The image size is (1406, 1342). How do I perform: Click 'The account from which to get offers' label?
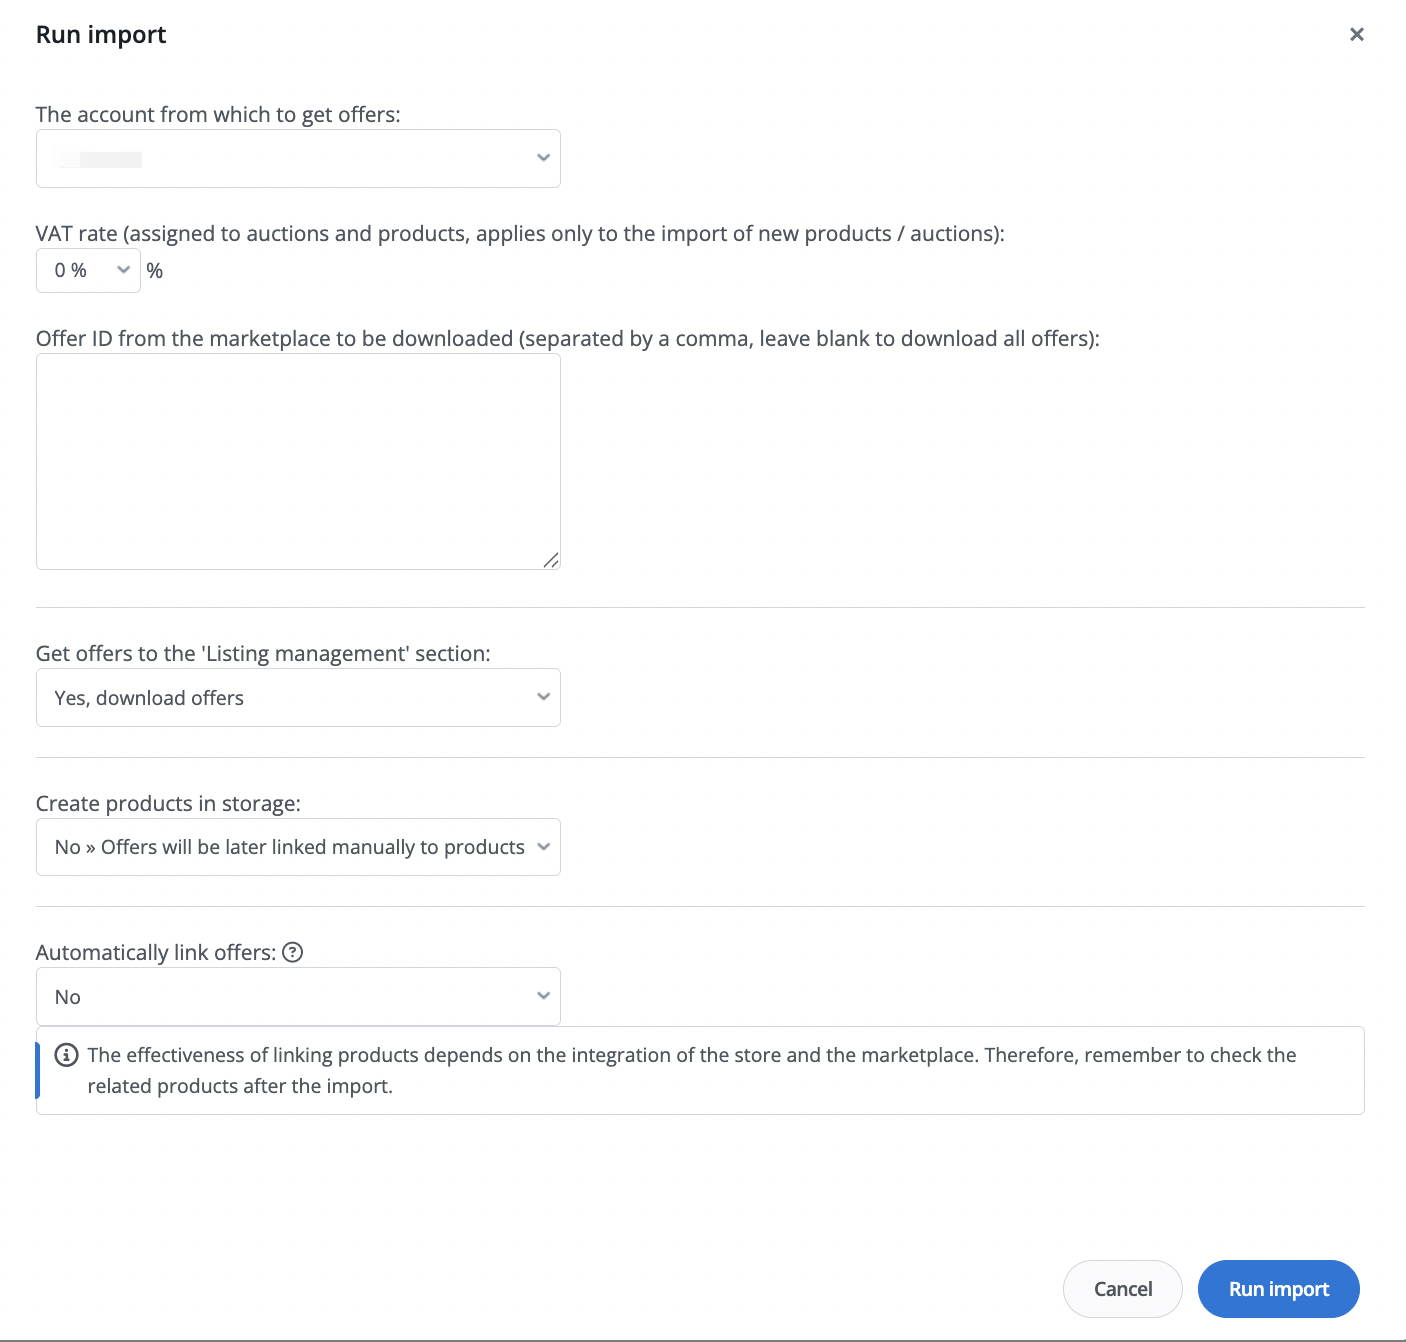click(218, 115)
